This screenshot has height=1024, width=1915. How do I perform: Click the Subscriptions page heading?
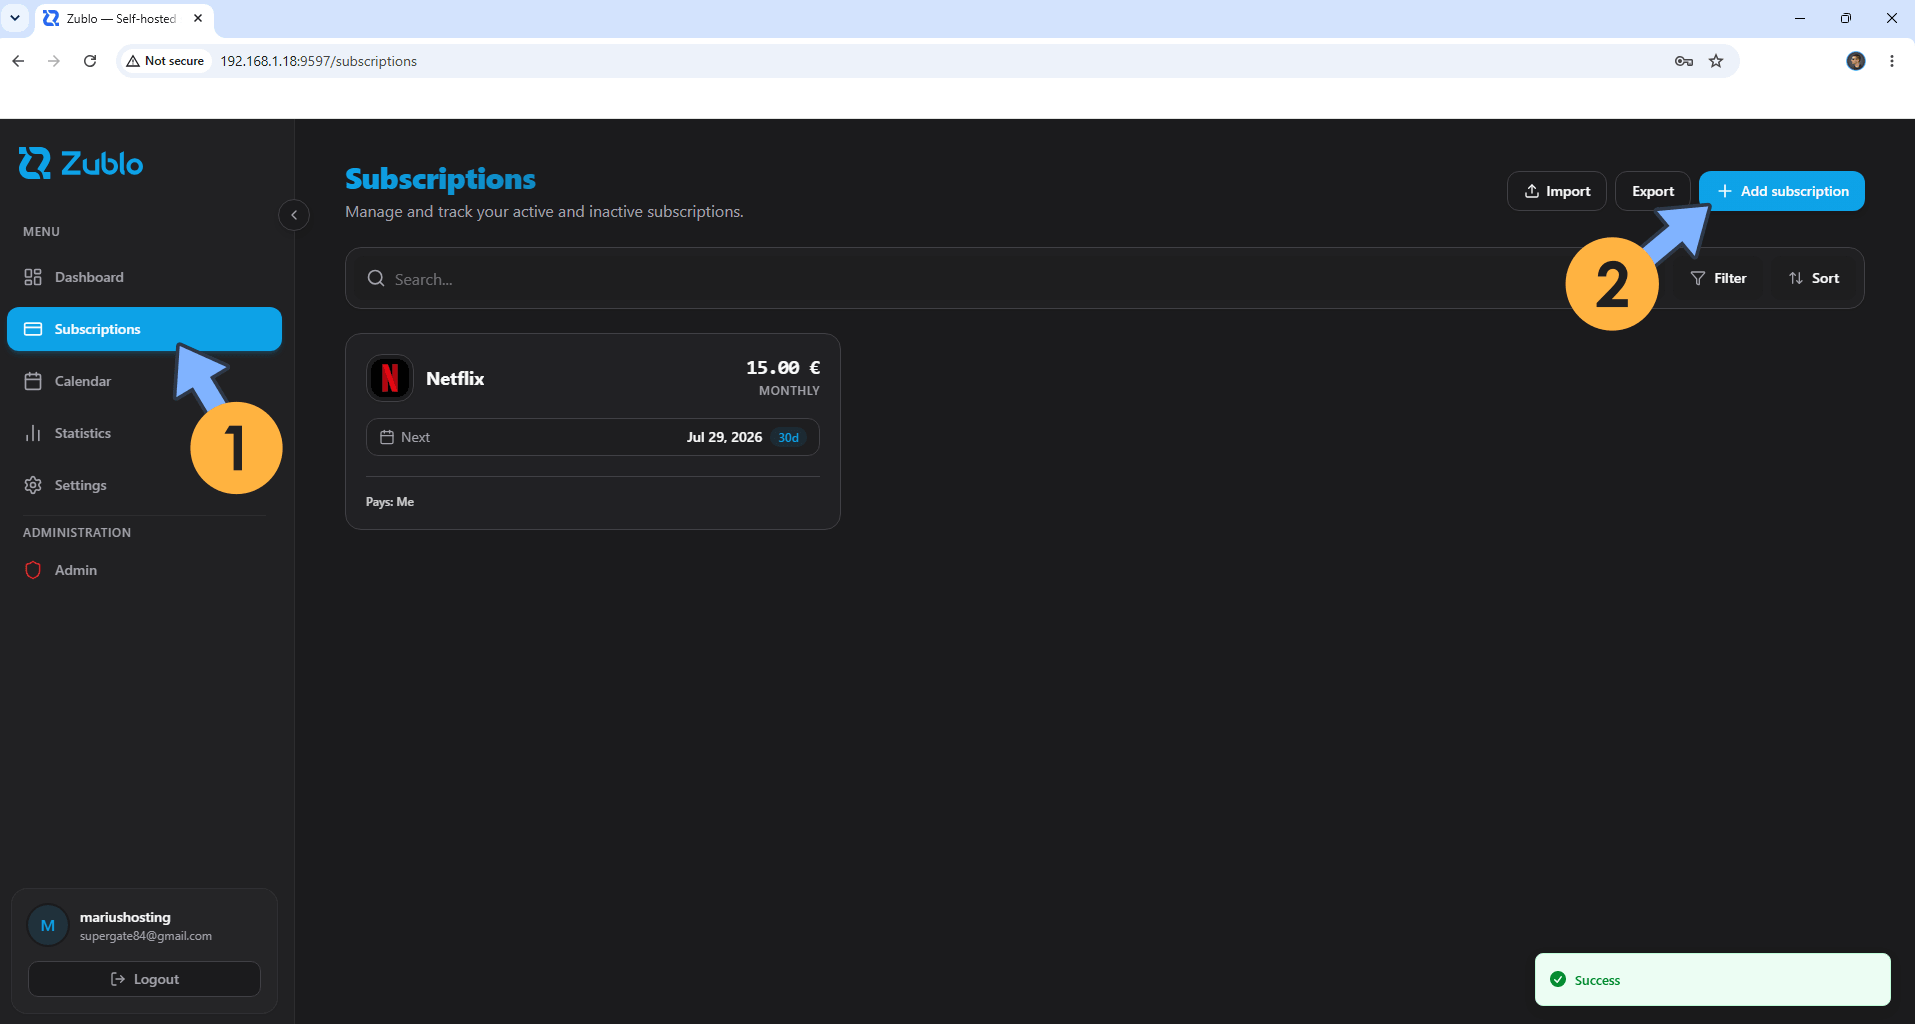pyautogui.click(x=440, y=179)
